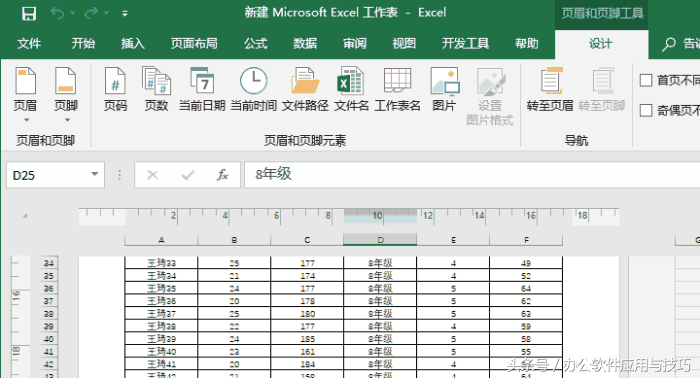Select column D header
Viewport: 700px width, 378px height.
[x=380, y=240]
